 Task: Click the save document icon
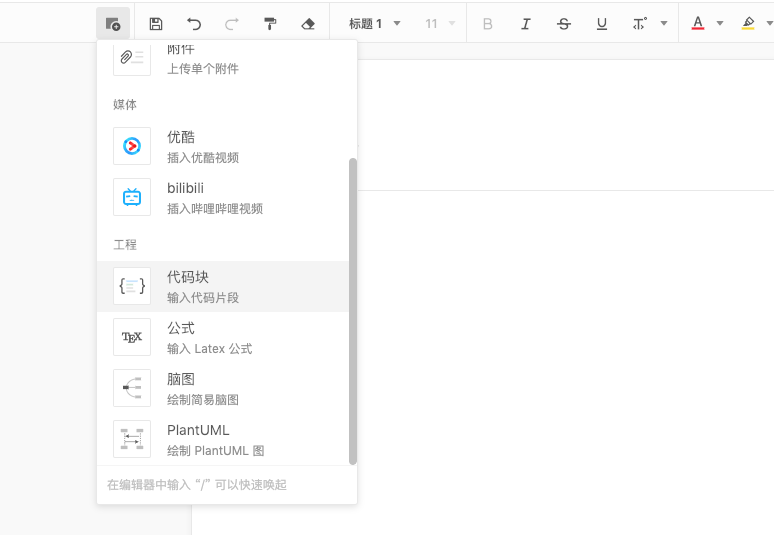pos(156,23)
